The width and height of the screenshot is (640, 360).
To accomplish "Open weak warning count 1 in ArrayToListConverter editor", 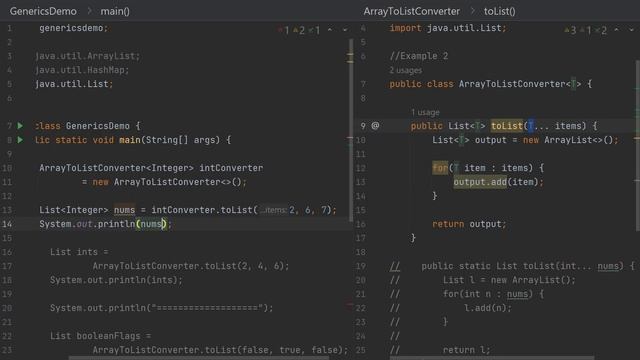I will pos(586,30).
